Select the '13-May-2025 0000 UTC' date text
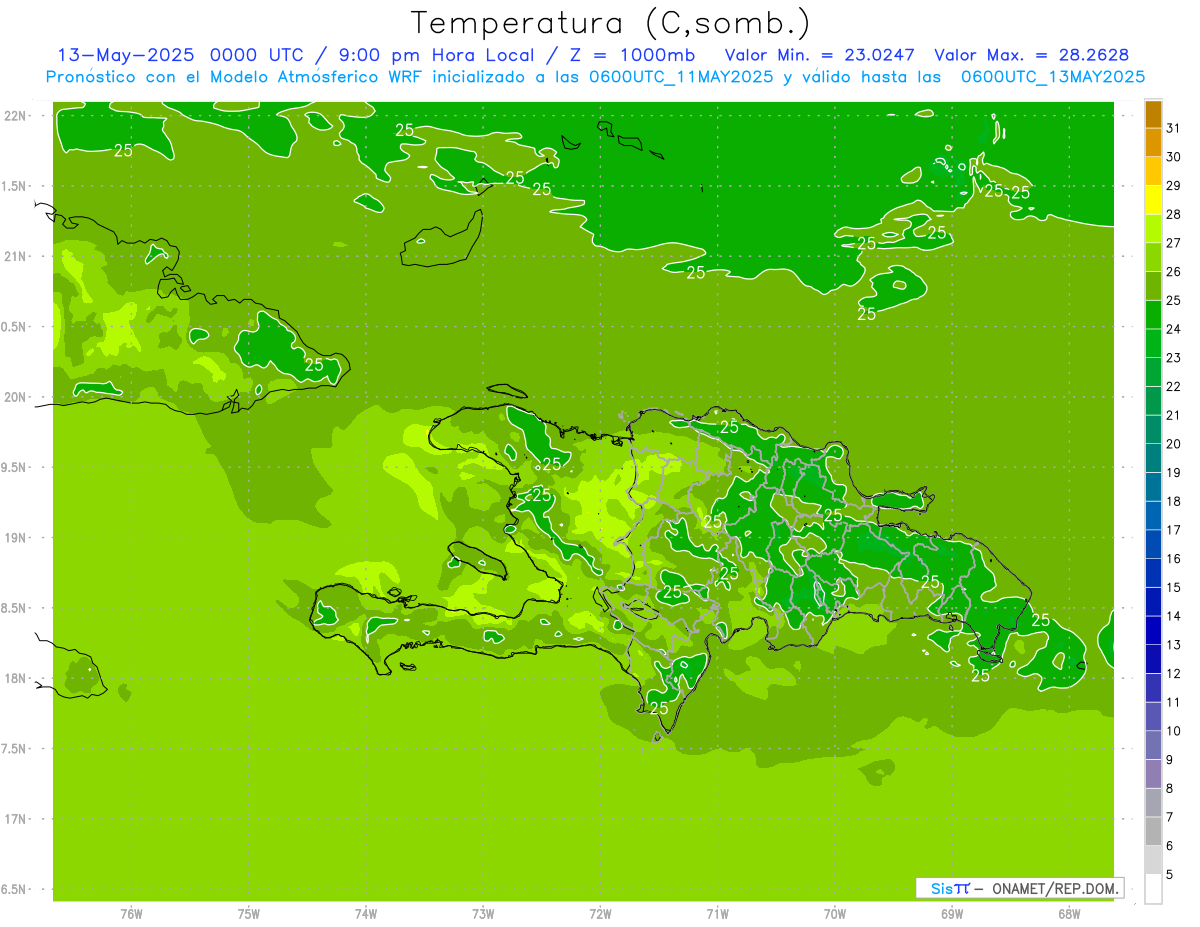This screenshot has width=1200, height=927. 179,55
